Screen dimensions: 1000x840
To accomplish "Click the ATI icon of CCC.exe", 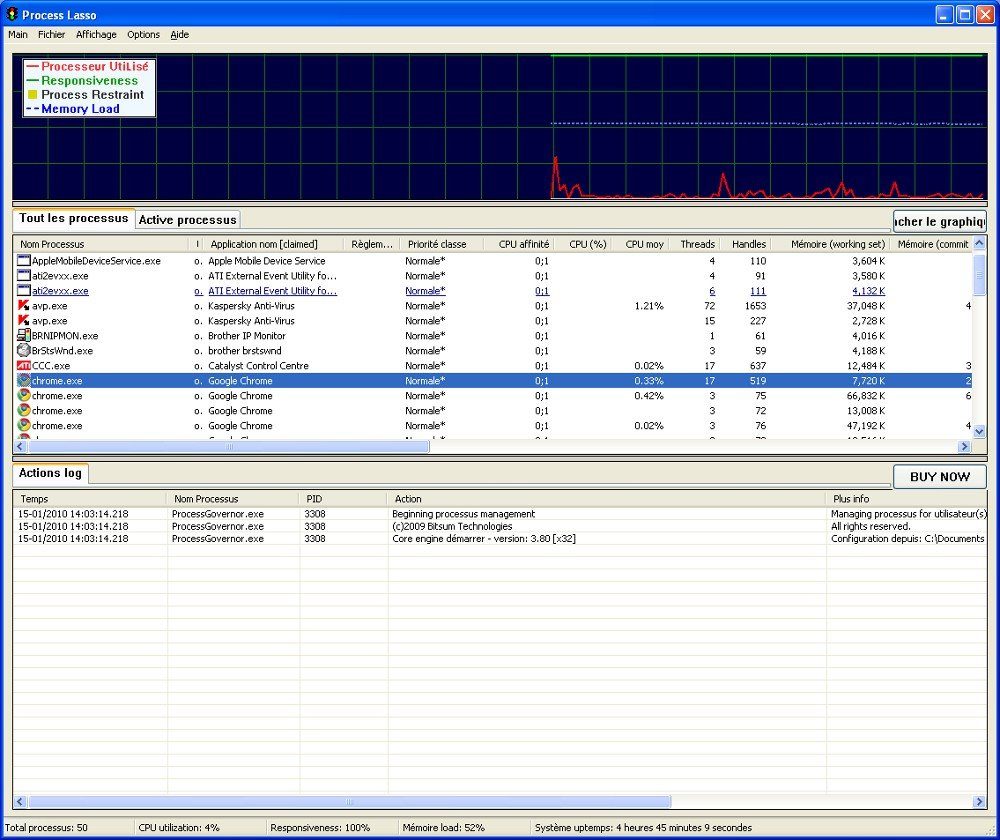I will (x=24, y=365).
